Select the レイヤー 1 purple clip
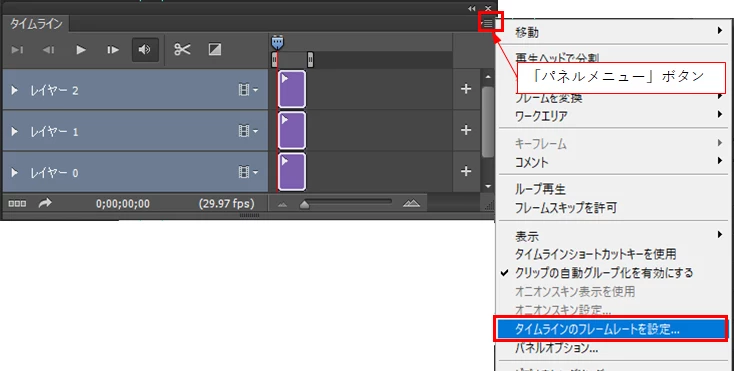 [x=292, y=131]
